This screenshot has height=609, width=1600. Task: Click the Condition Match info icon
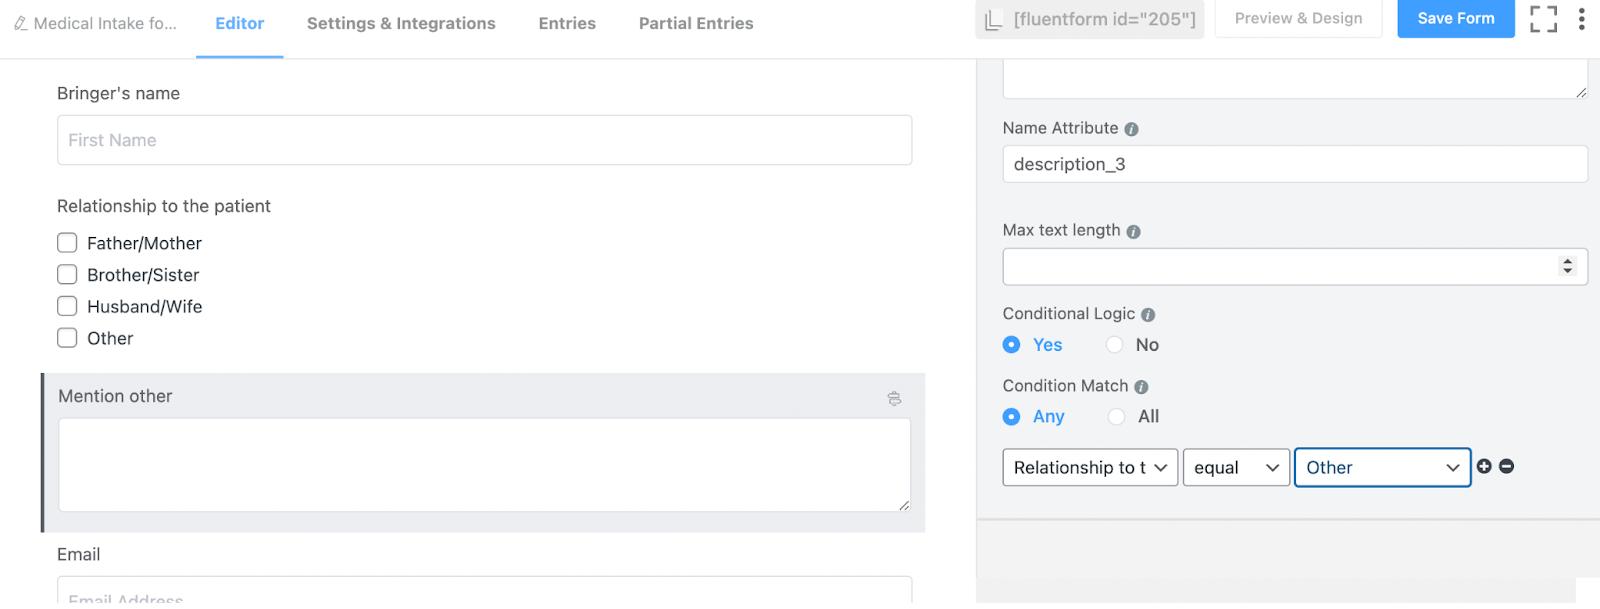pyautogui.click(x=1141, y=387)
